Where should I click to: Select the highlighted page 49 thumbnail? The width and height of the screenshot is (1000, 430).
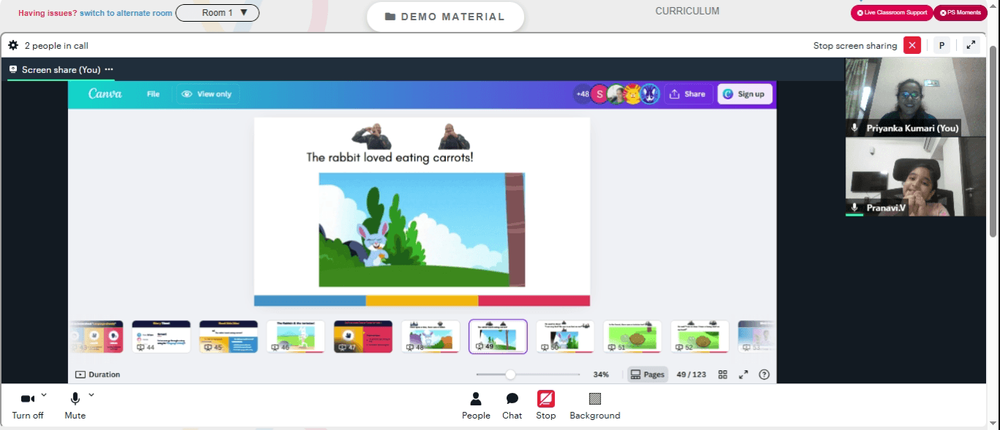tap(498, 336)
